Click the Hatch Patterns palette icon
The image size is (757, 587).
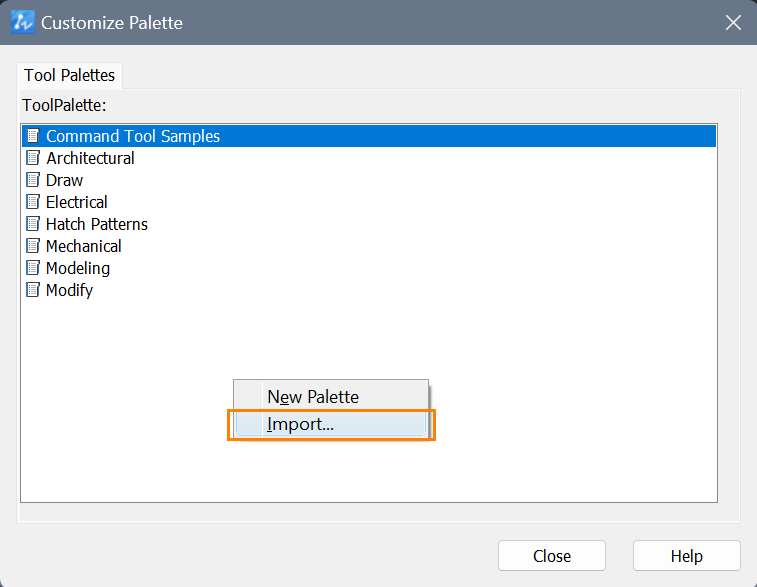tap(33, 224)
